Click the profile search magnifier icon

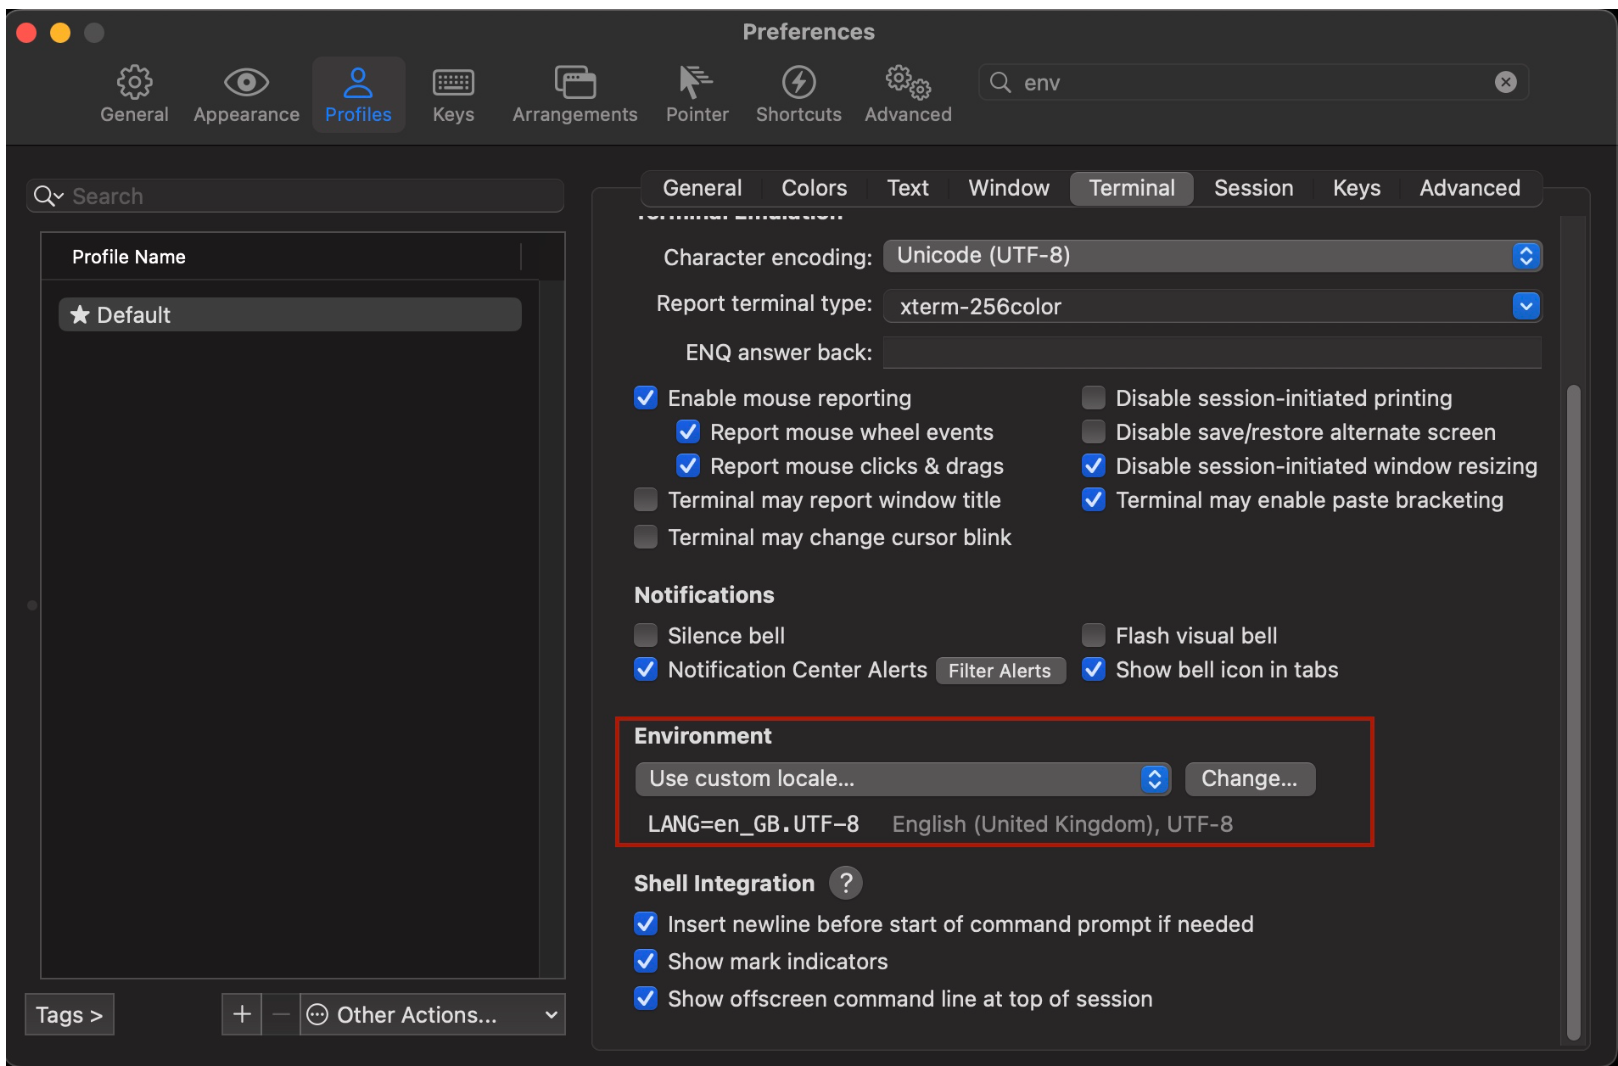pyautogui.click(x=48, y=196)
